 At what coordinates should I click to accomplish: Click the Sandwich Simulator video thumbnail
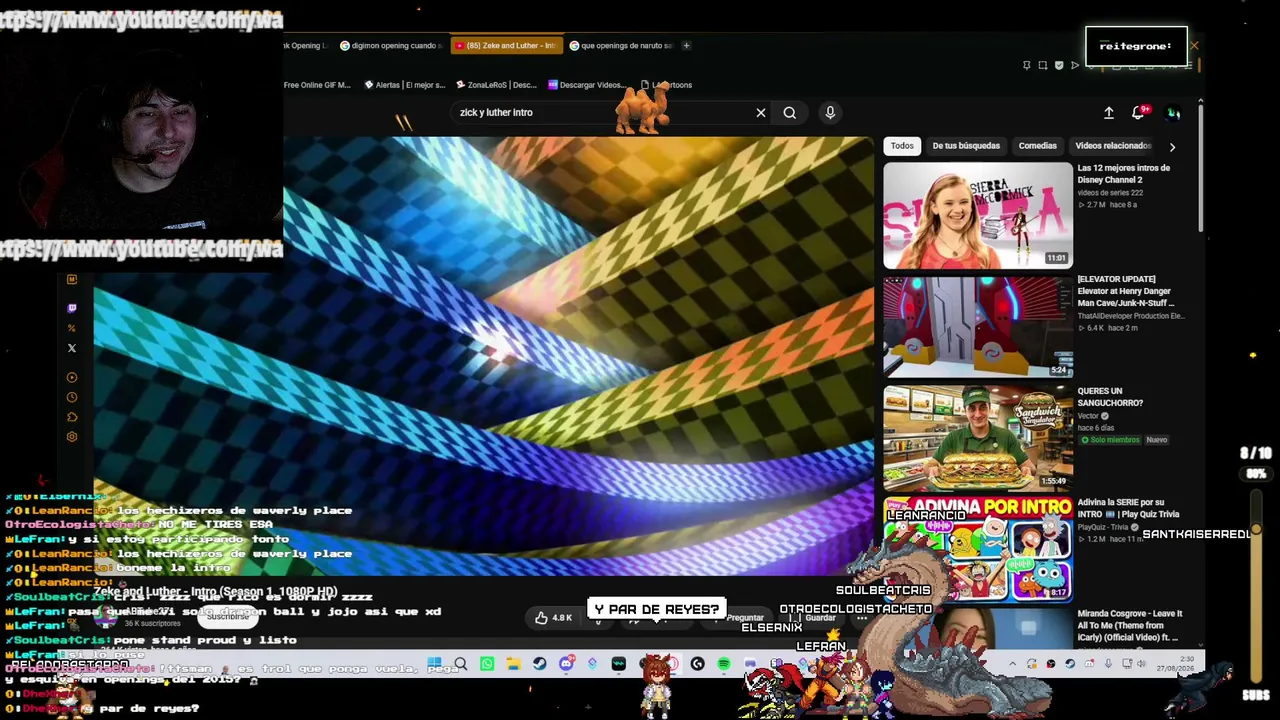(x=978, y=439)
